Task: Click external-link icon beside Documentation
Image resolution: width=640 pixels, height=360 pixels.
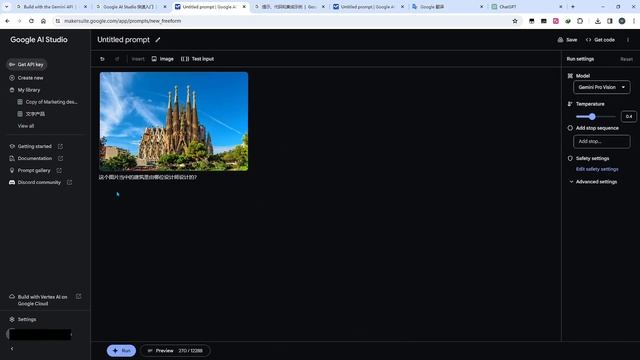Action: pos(60,158)
